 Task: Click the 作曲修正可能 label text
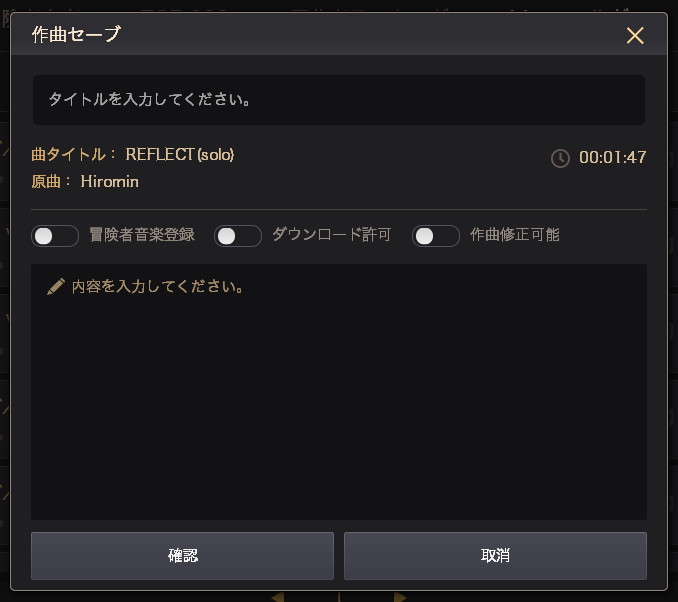(514, 235)
